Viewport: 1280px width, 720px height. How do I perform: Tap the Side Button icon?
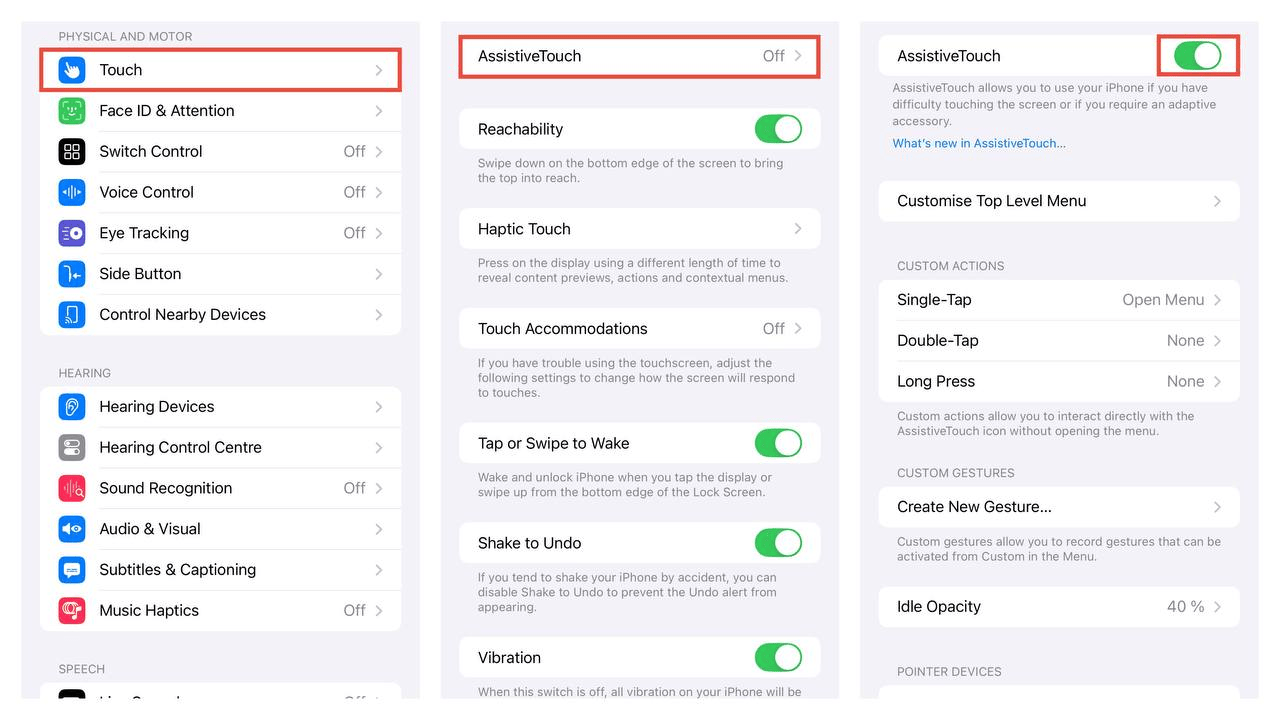pos(72,274)
